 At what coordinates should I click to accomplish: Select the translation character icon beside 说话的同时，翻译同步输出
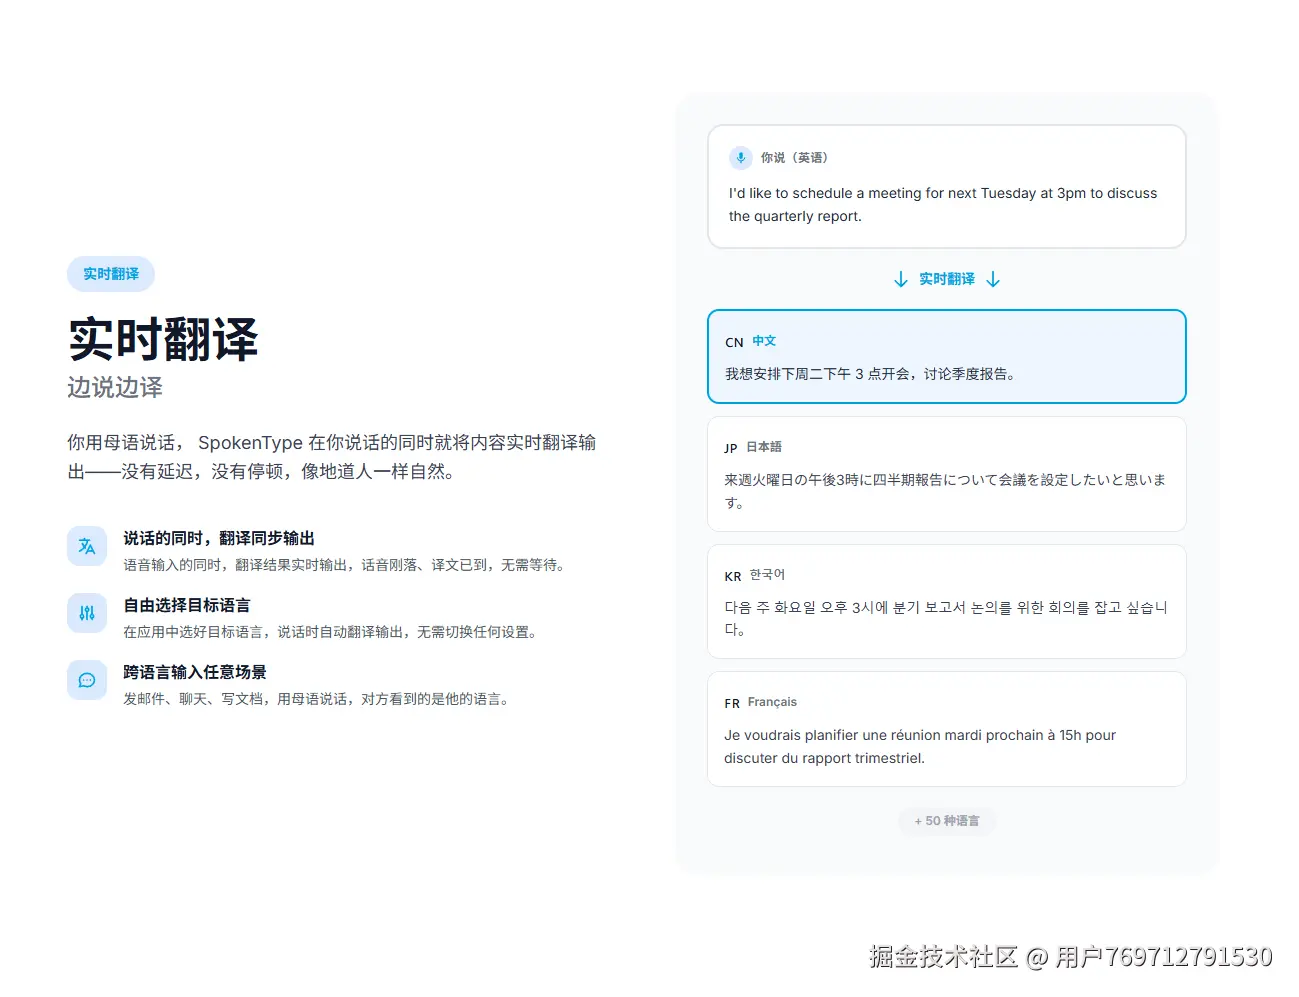pos(87,546)
